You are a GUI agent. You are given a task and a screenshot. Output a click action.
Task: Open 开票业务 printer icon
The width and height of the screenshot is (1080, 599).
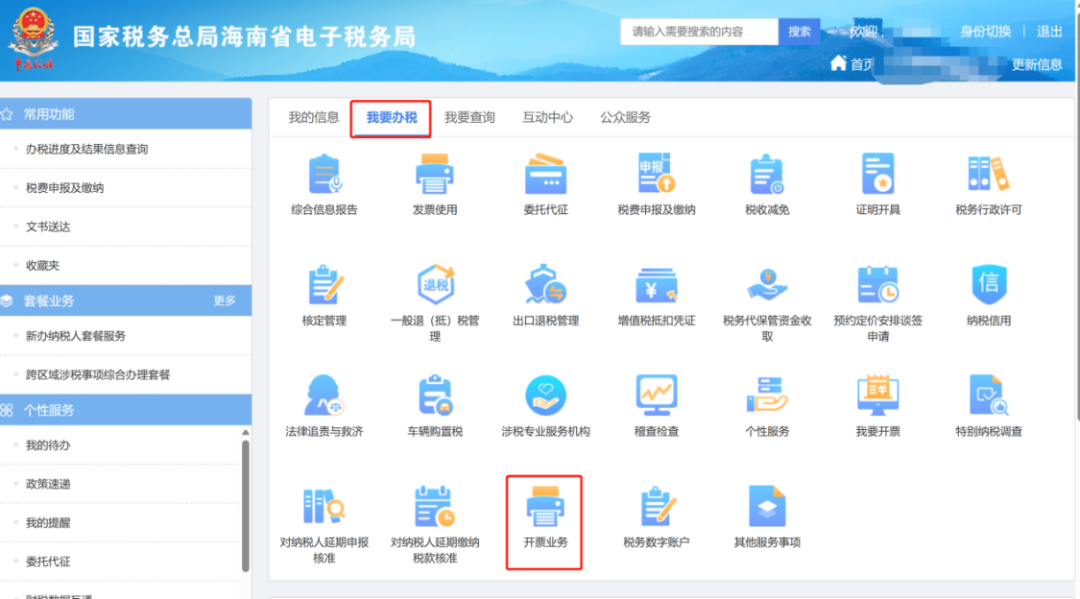(546, 507)
